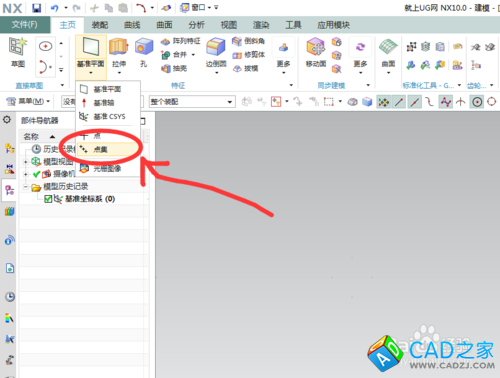
Task: Open the assembly navigator sidebar tab
Action: pyautogui.click(x=10, y=148)
